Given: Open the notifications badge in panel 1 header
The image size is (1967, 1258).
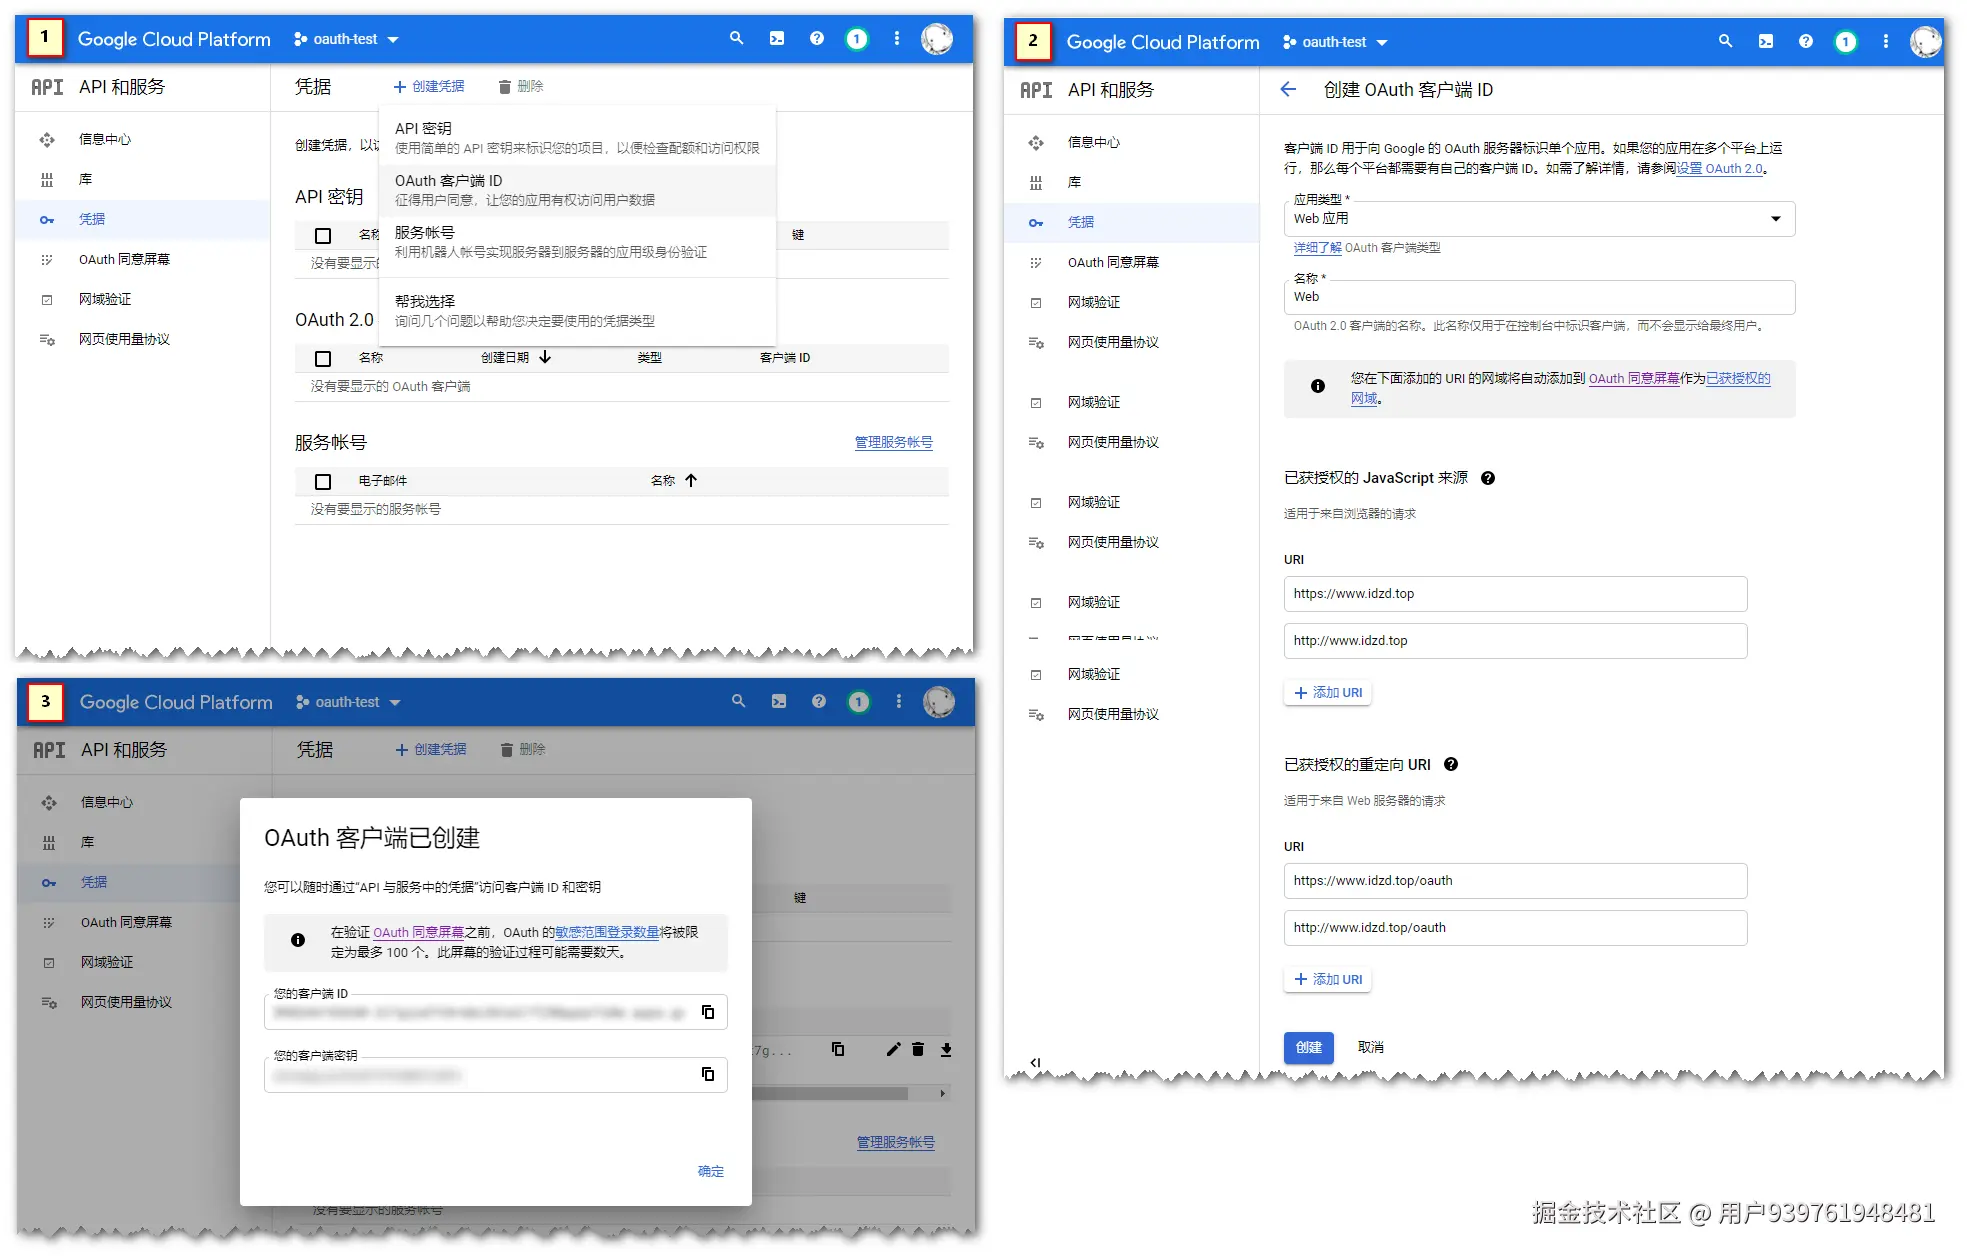Looking at the screenshot, I should click(x=856, y=39).
